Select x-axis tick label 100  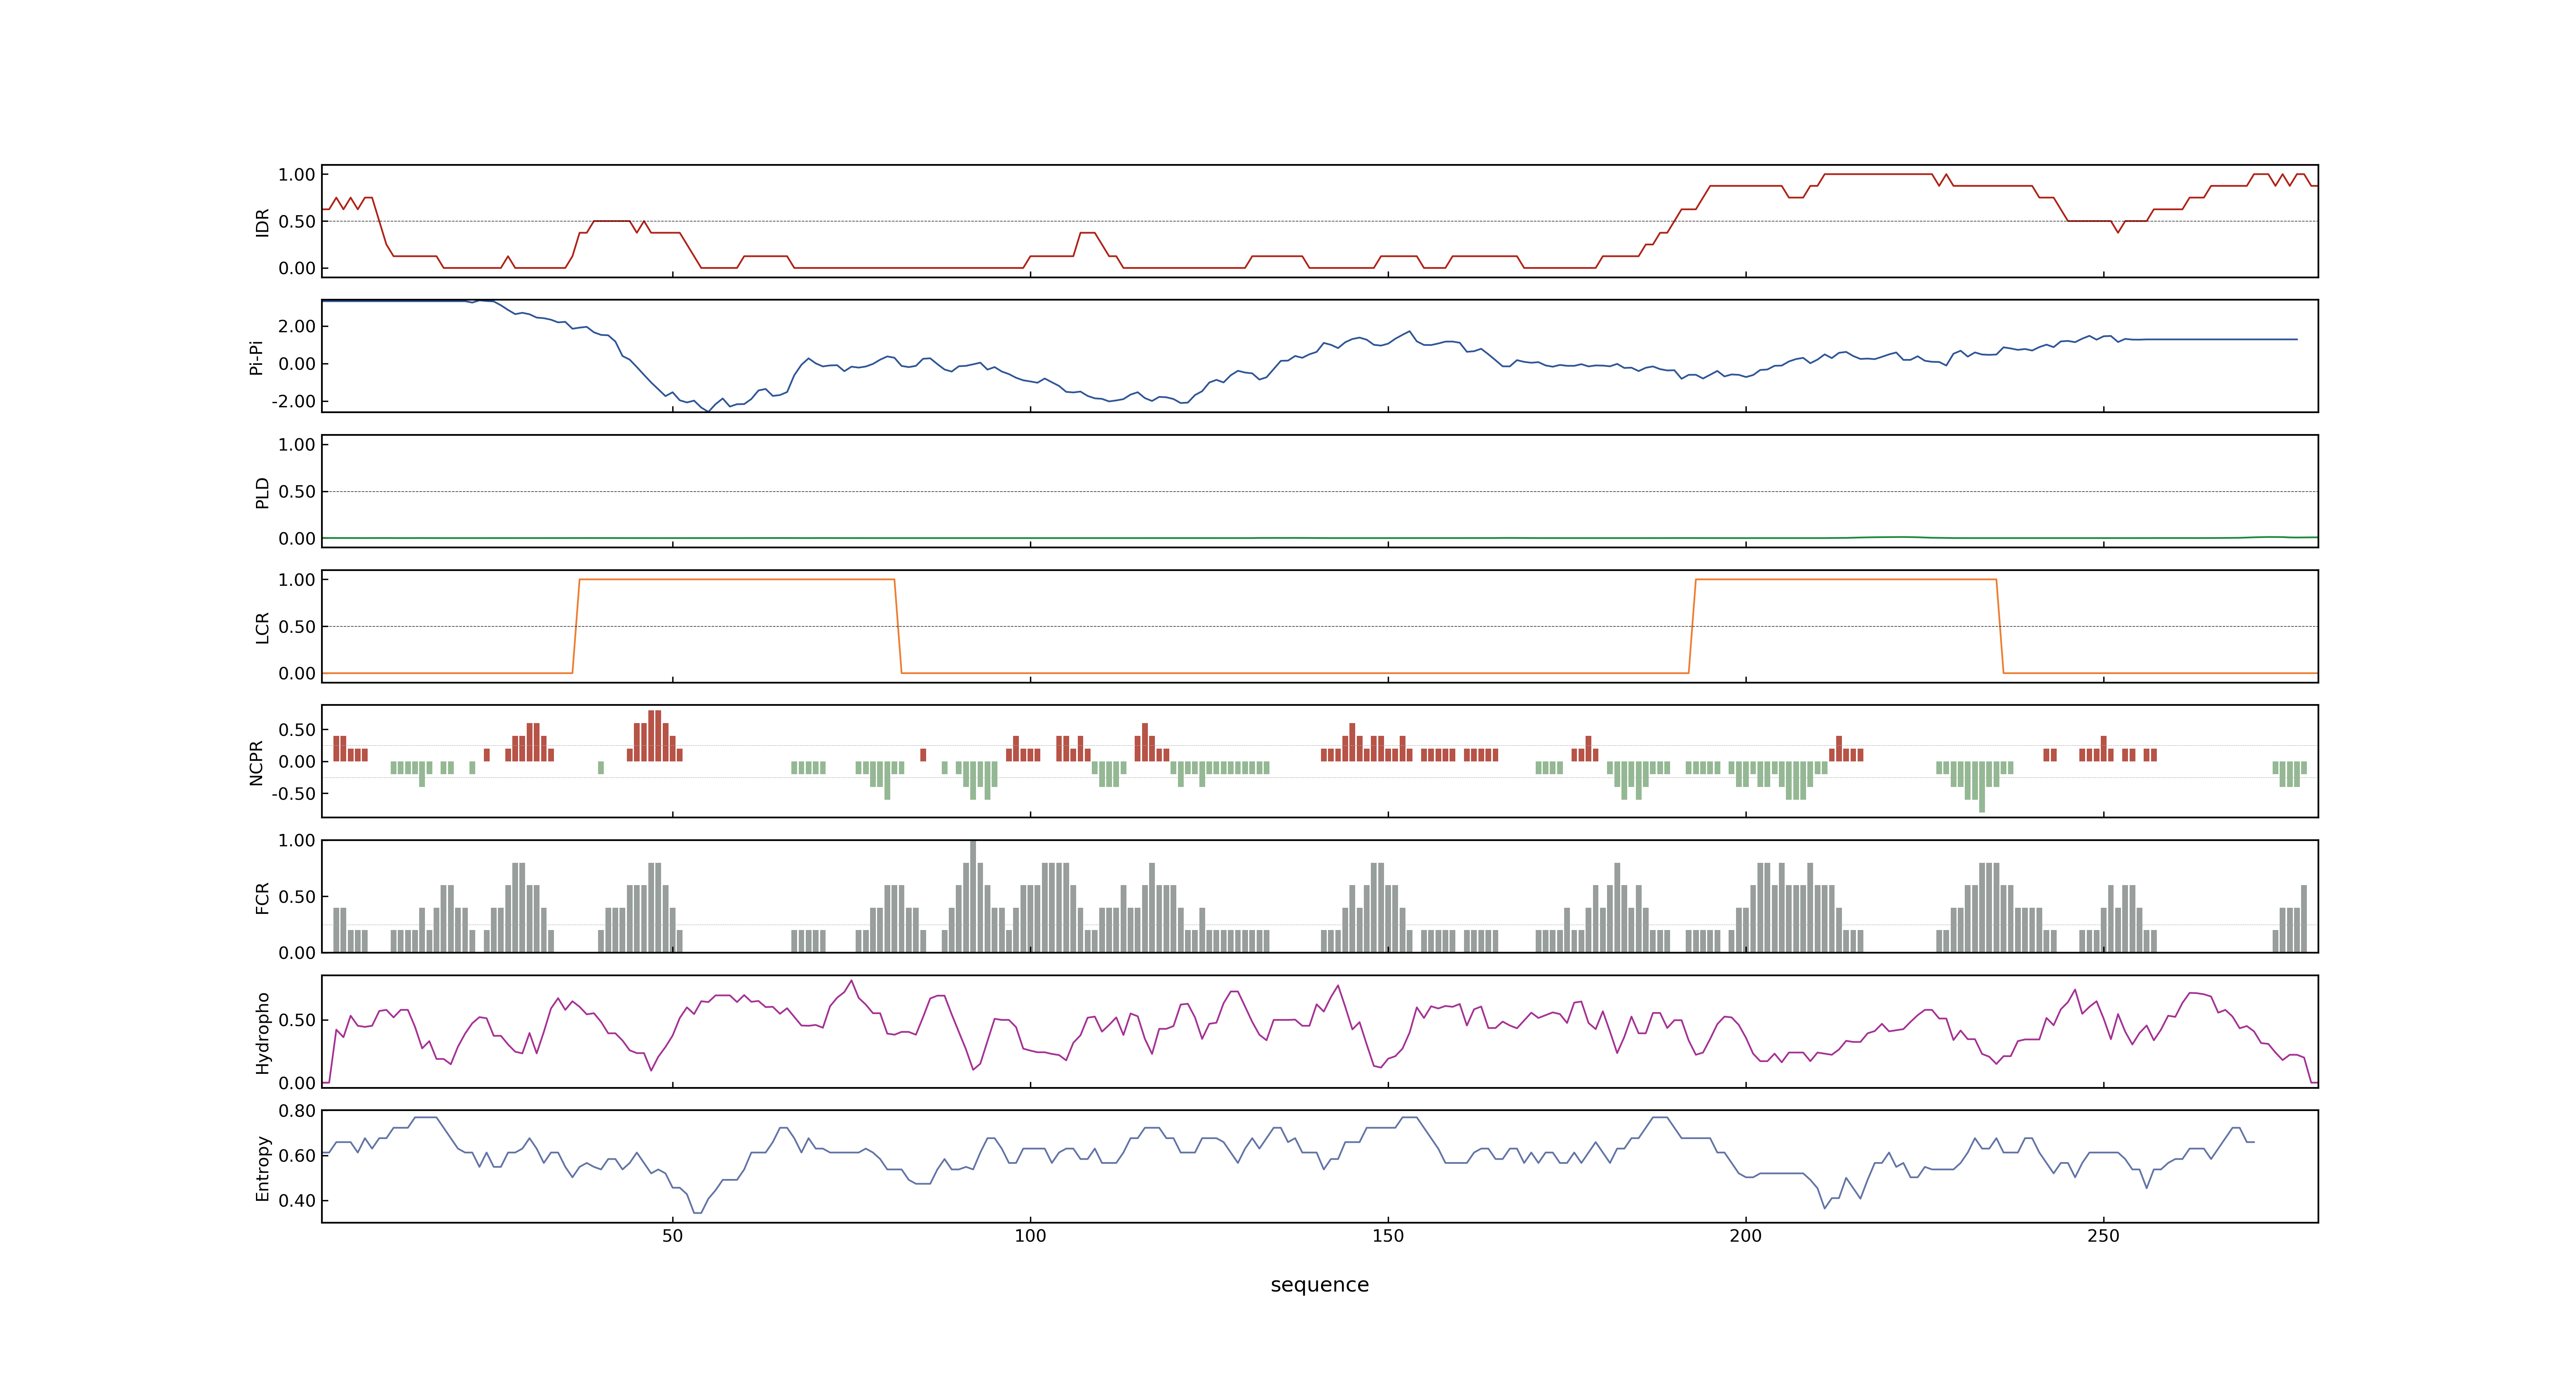coord(1030,1236)
